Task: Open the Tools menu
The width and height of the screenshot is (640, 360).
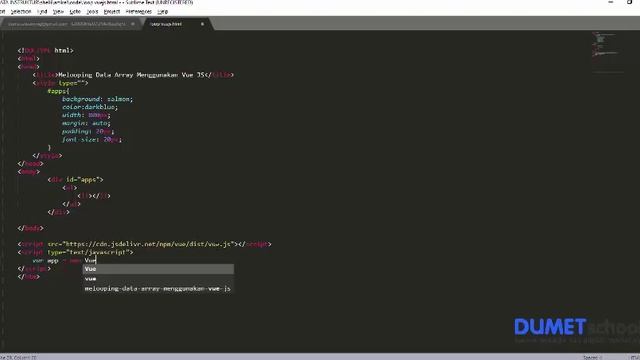Action: click(x=92, y=11)
